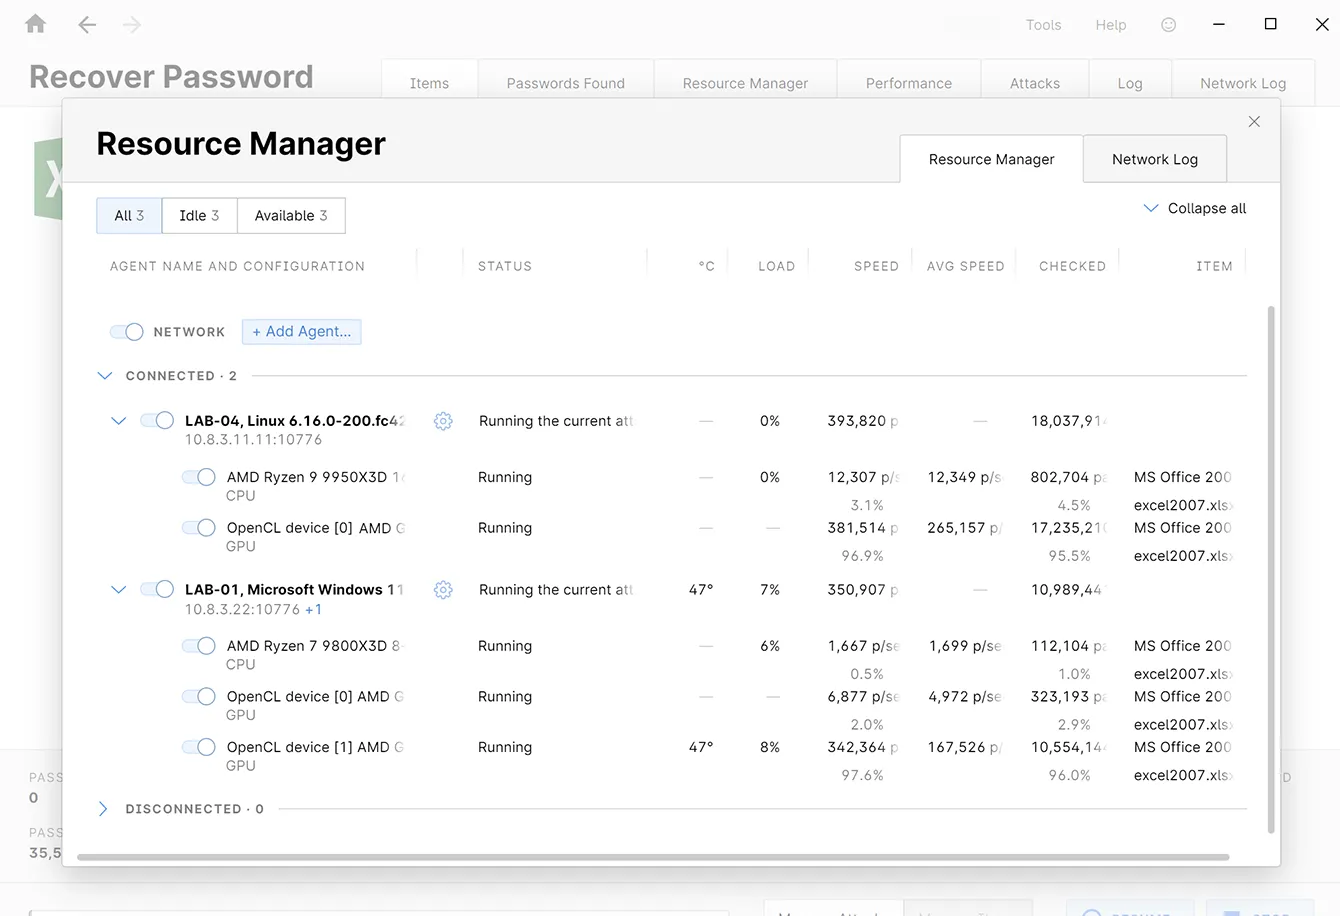Toggle the Network switch
Viewport: 1340px width, 916px height.
127,332
